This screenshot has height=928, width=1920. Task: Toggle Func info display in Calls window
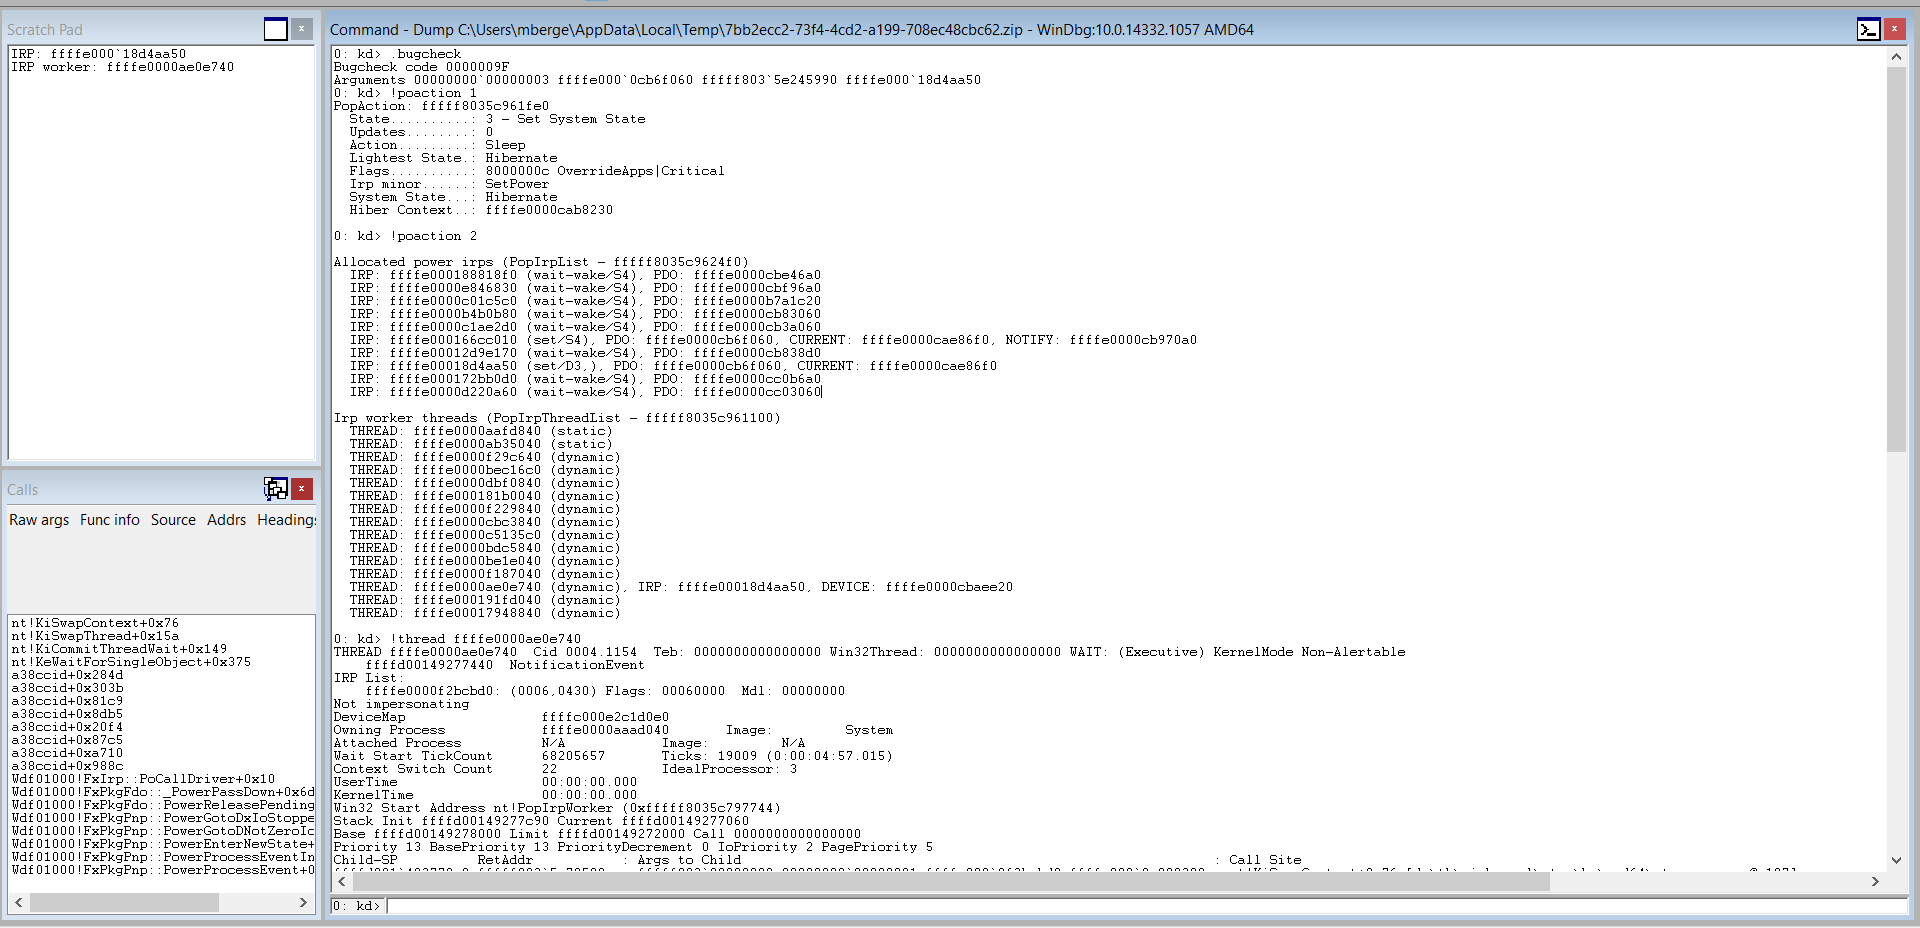[109, 519]
